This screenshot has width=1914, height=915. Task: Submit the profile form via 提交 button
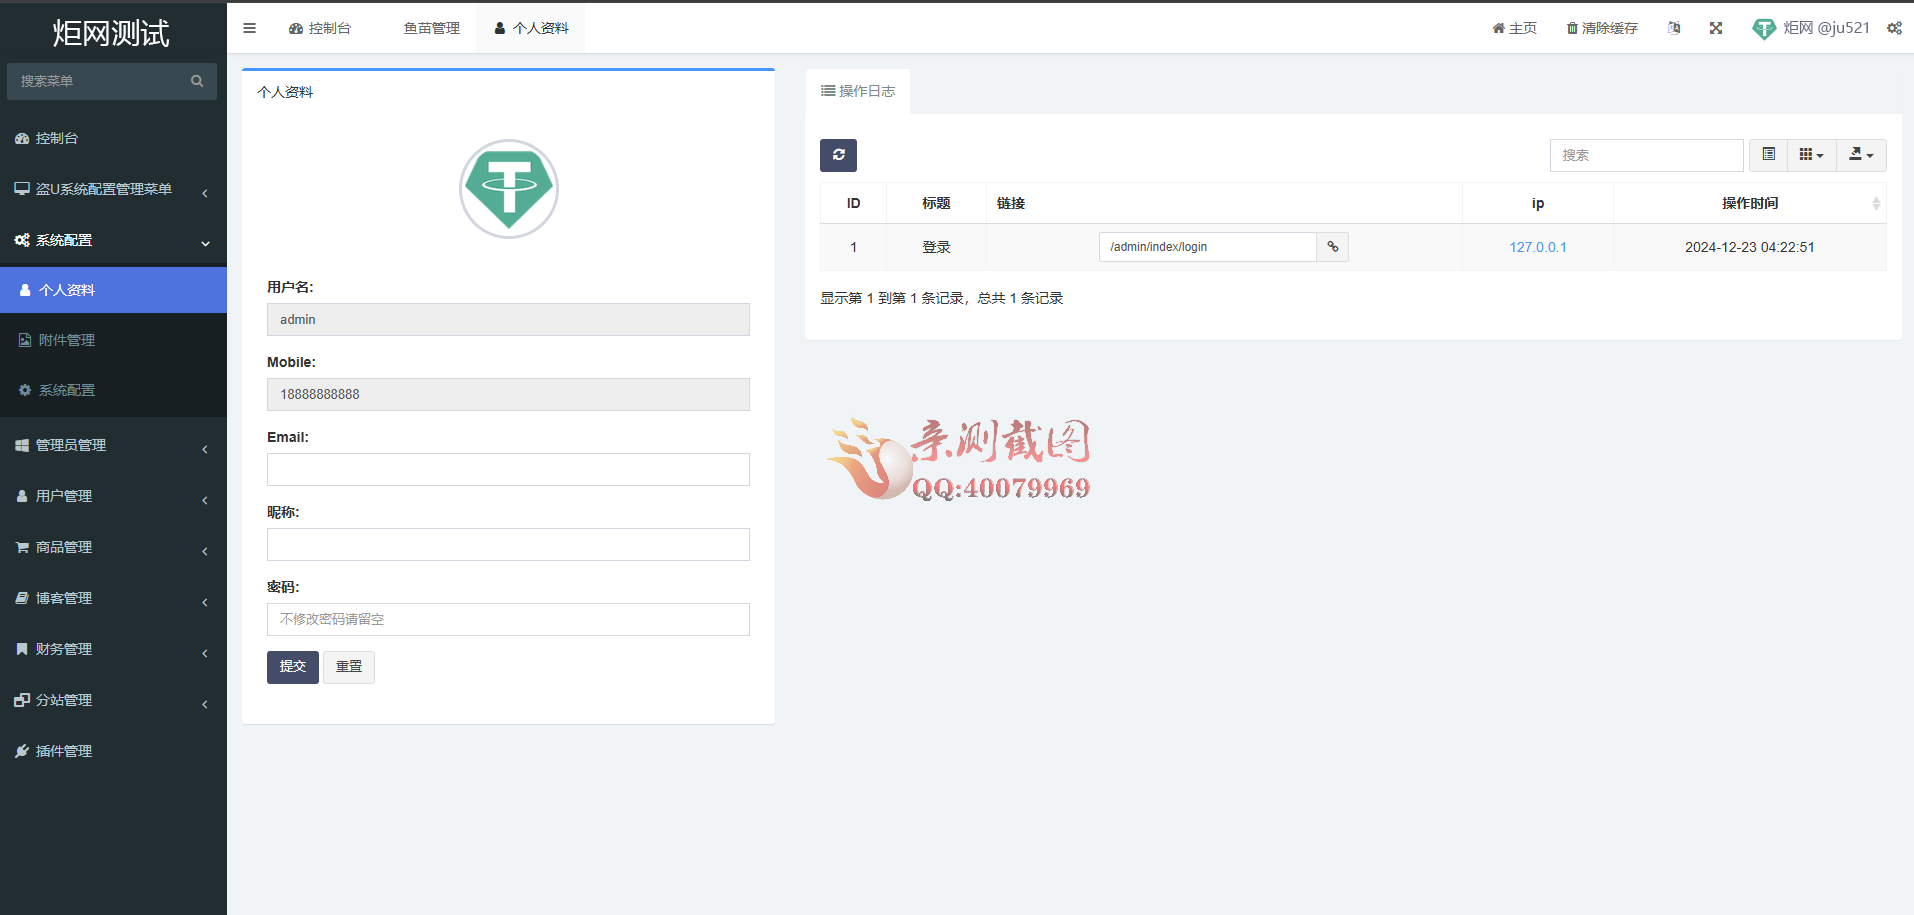pos(292,667)
